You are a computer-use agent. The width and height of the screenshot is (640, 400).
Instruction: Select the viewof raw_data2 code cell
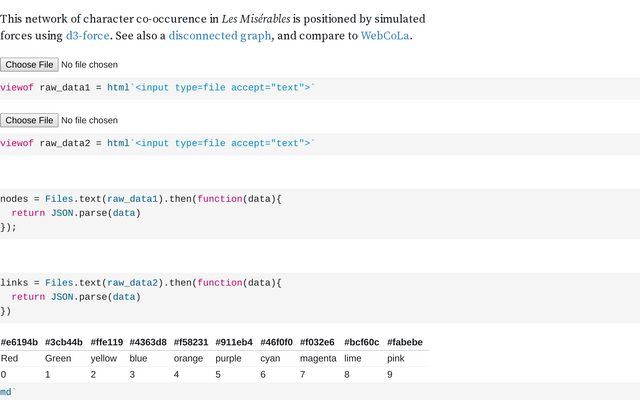click(158, 143)
